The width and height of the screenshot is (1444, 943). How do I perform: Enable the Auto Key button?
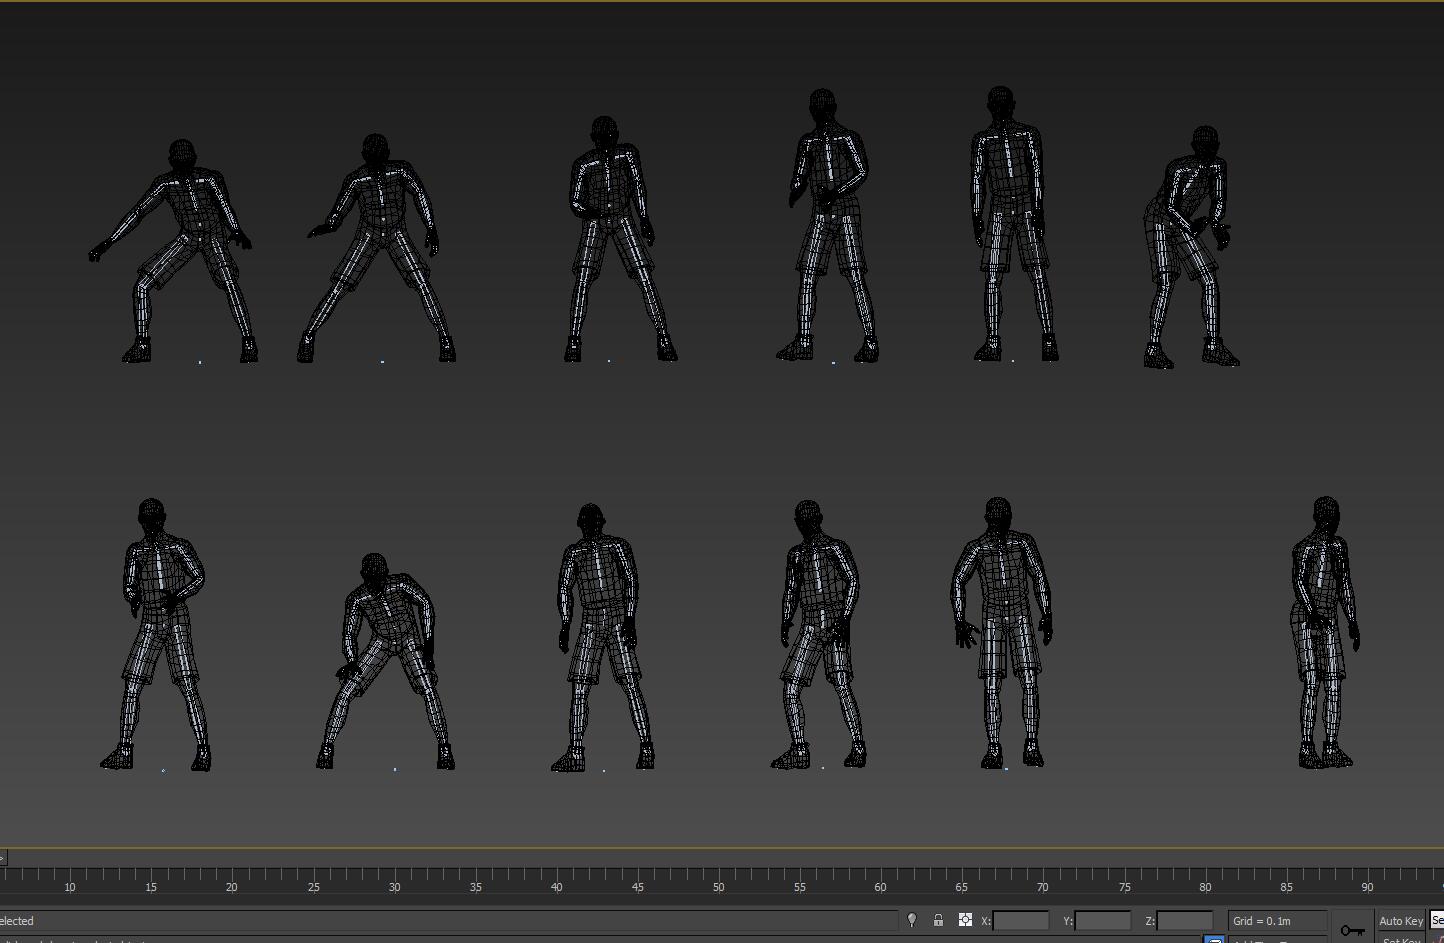(1400, 921)
